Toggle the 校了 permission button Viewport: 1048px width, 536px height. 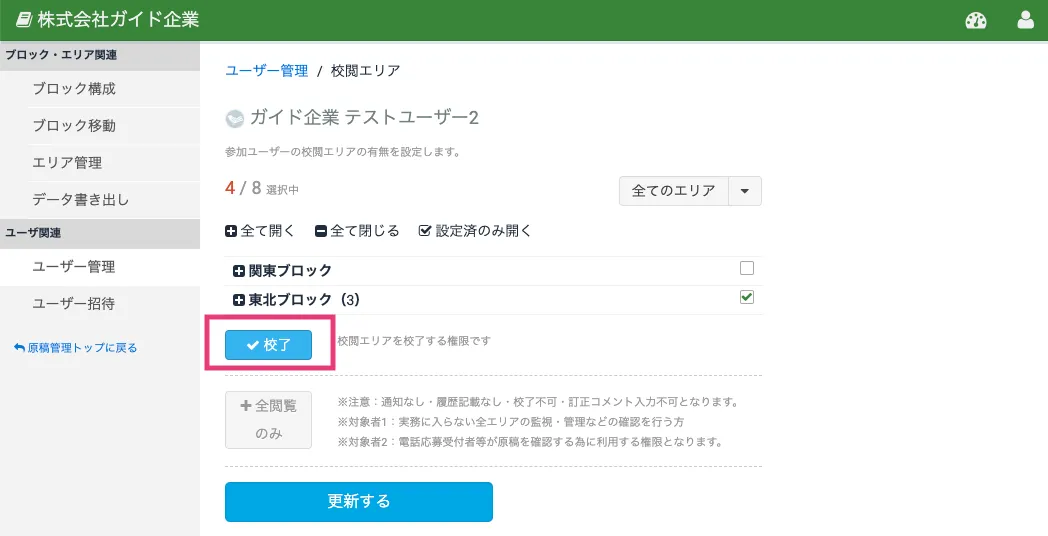268,345
